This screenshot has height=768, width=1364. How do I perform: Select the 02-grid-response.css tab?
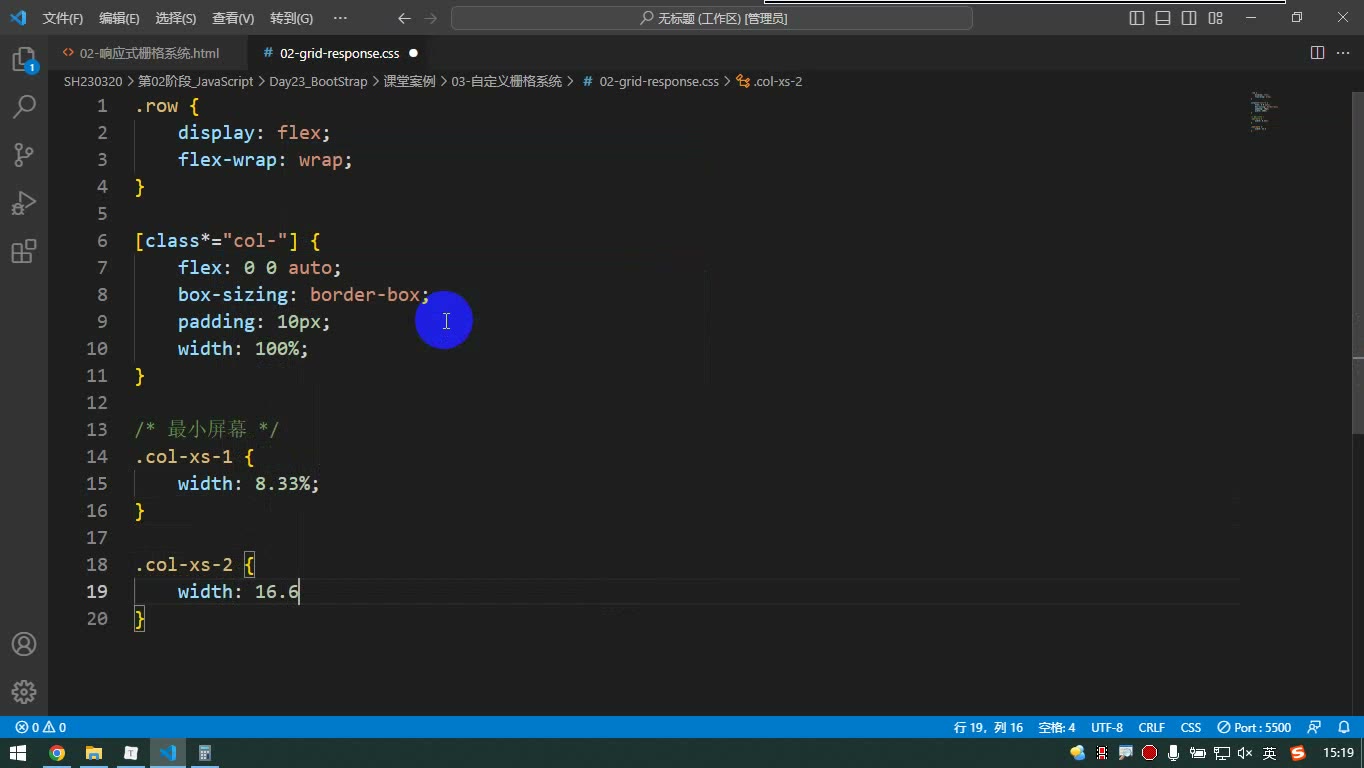(340, 53)
